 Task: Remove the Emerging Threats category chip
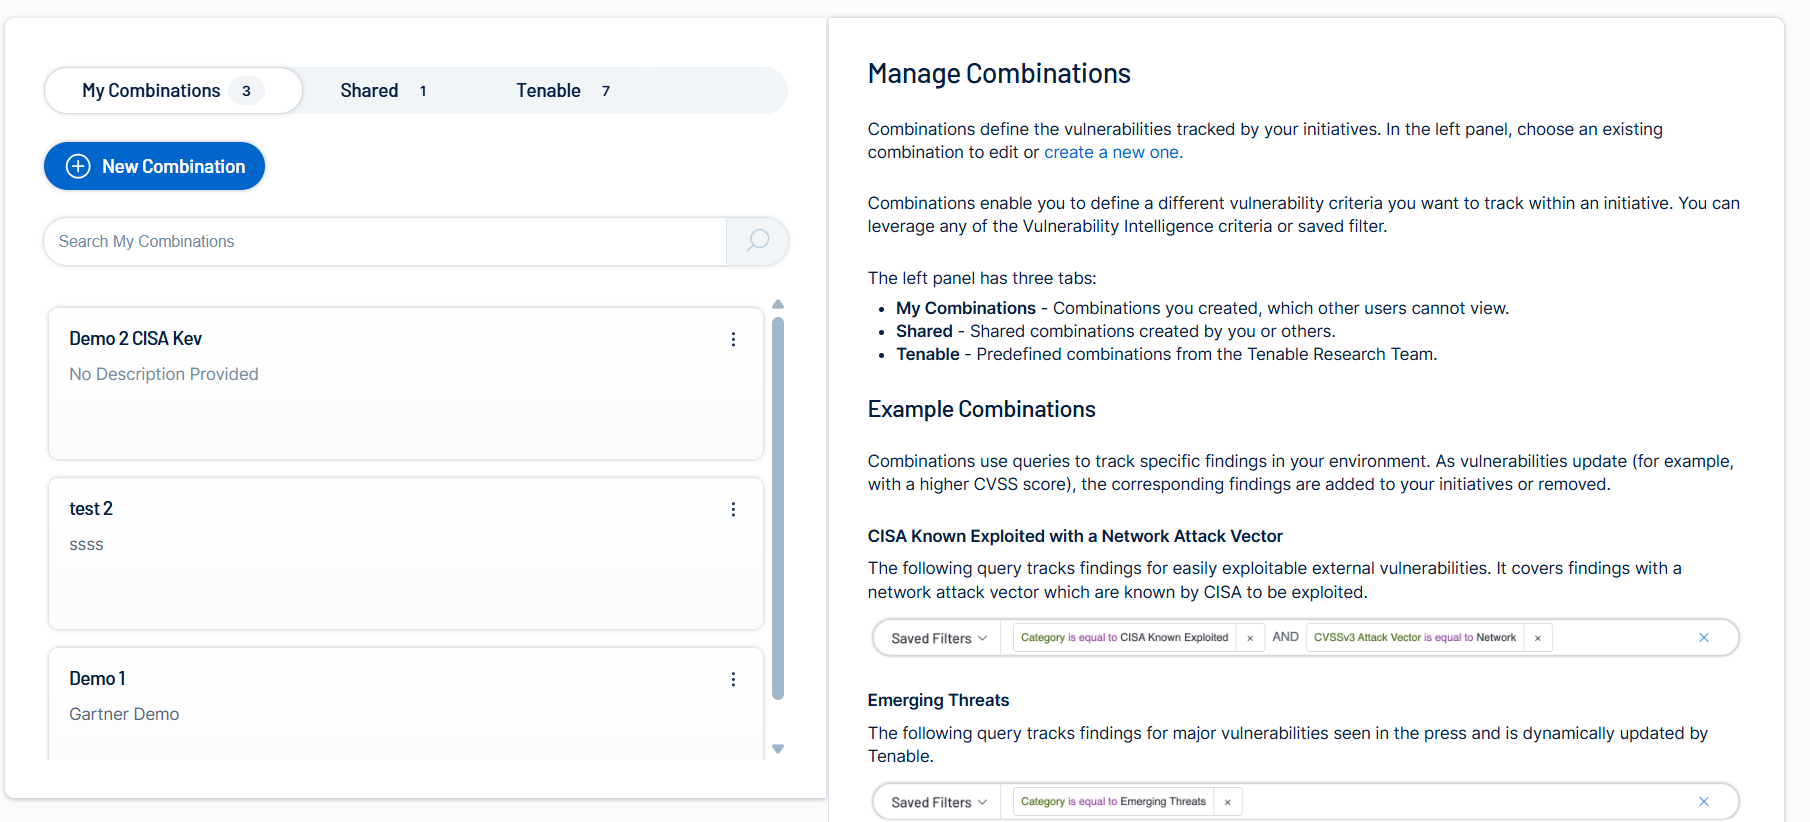coord(1228,802)
